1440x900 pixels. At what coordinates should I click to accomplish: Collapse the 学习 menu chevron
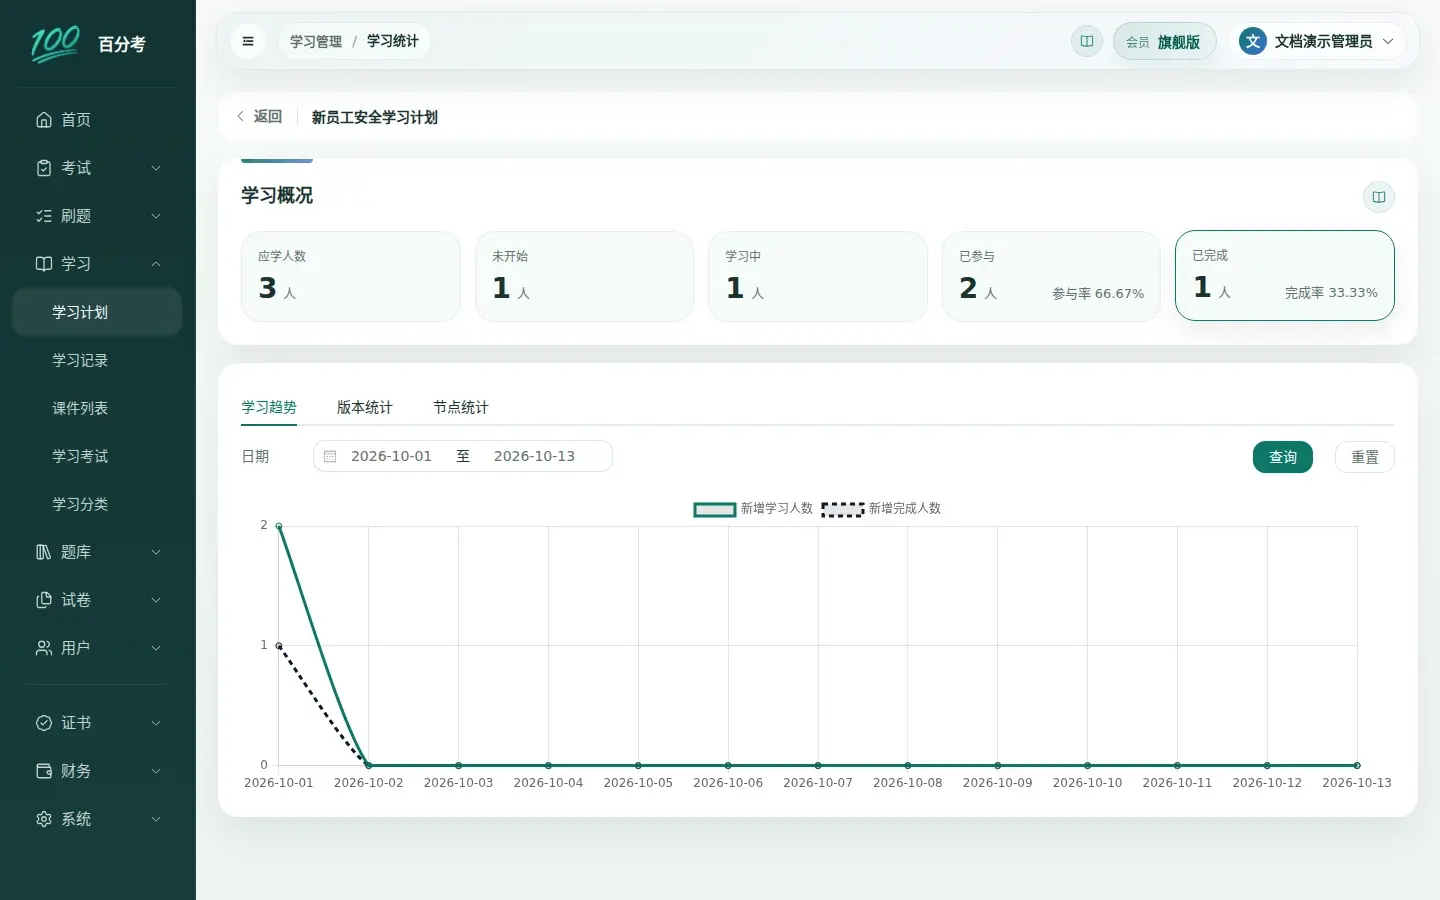tap(156, 264)
